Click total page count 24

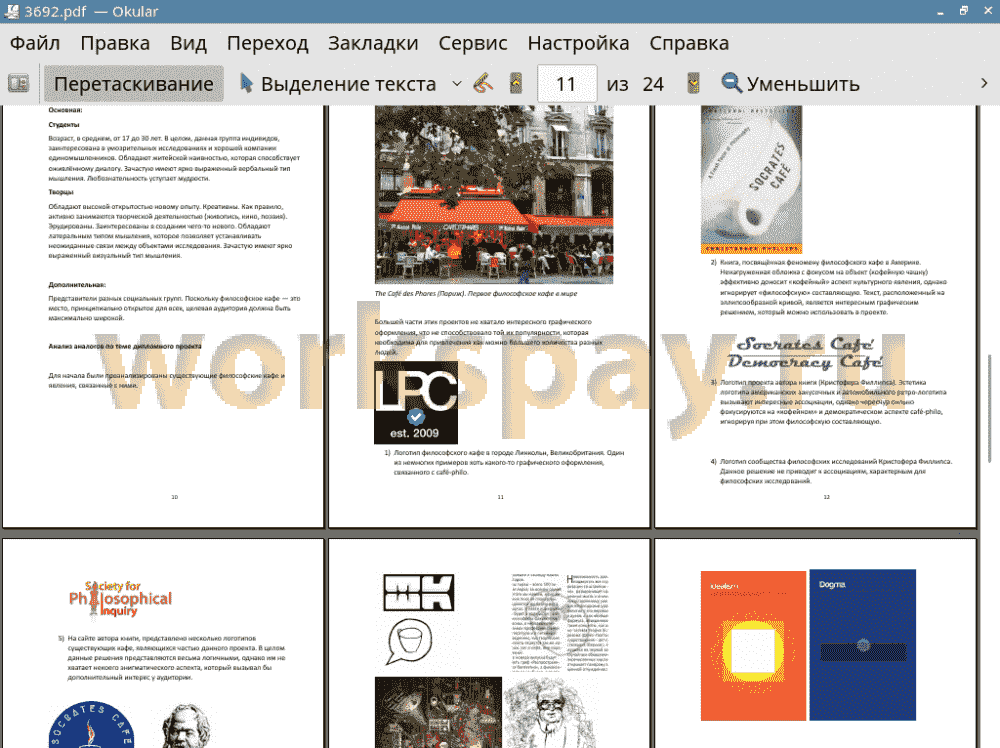click(x=653, y=84)
